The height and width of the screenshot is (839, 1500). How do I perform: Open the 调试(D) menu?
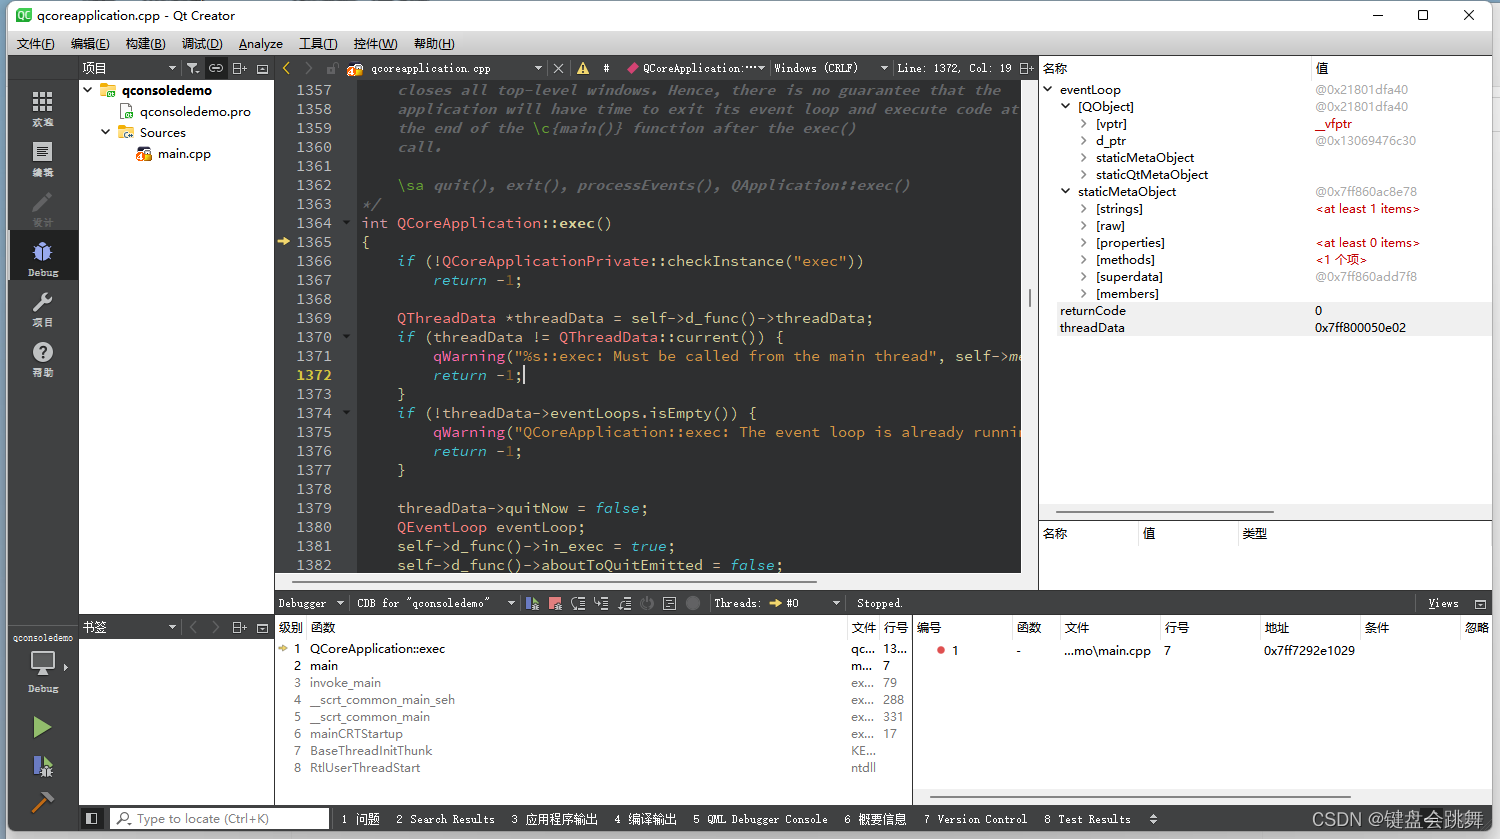click(202, 43)
